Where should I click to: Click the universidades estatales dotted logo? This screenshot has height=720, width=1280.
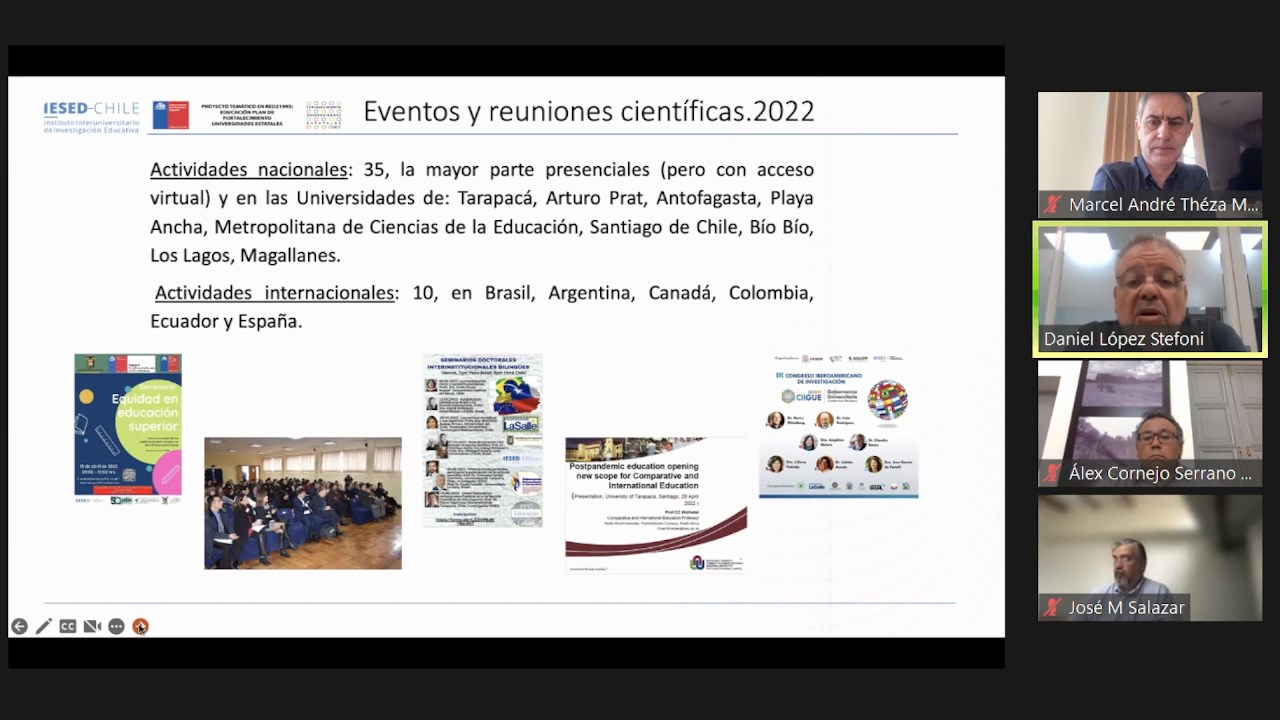(323, 115)
